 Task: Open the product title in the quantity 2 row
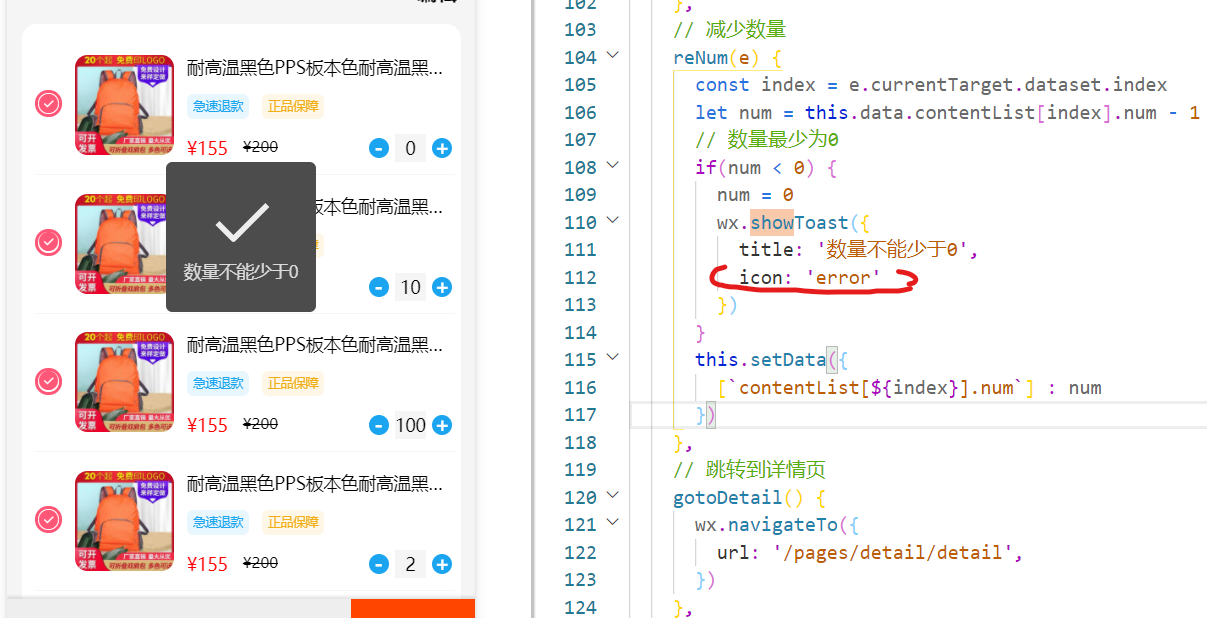click(x=315, y=484)
